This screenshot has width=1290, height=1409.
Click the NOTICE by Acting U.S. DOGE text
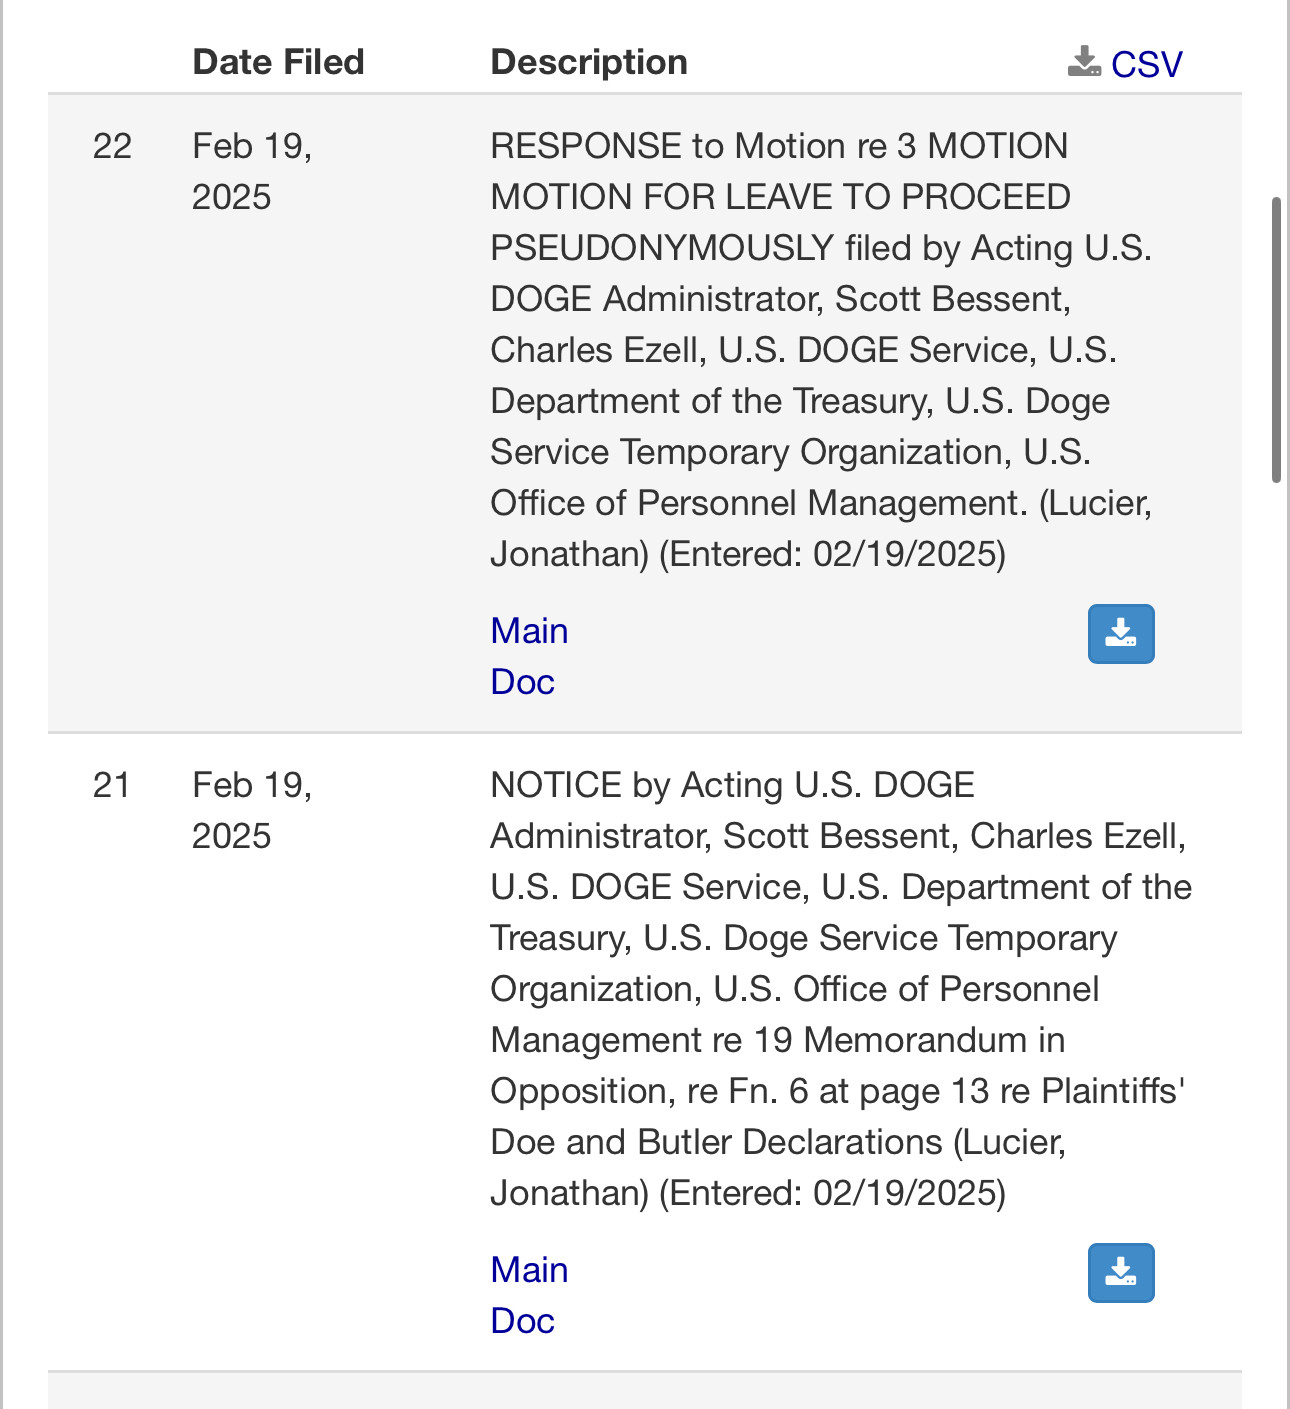click(732, 785)
